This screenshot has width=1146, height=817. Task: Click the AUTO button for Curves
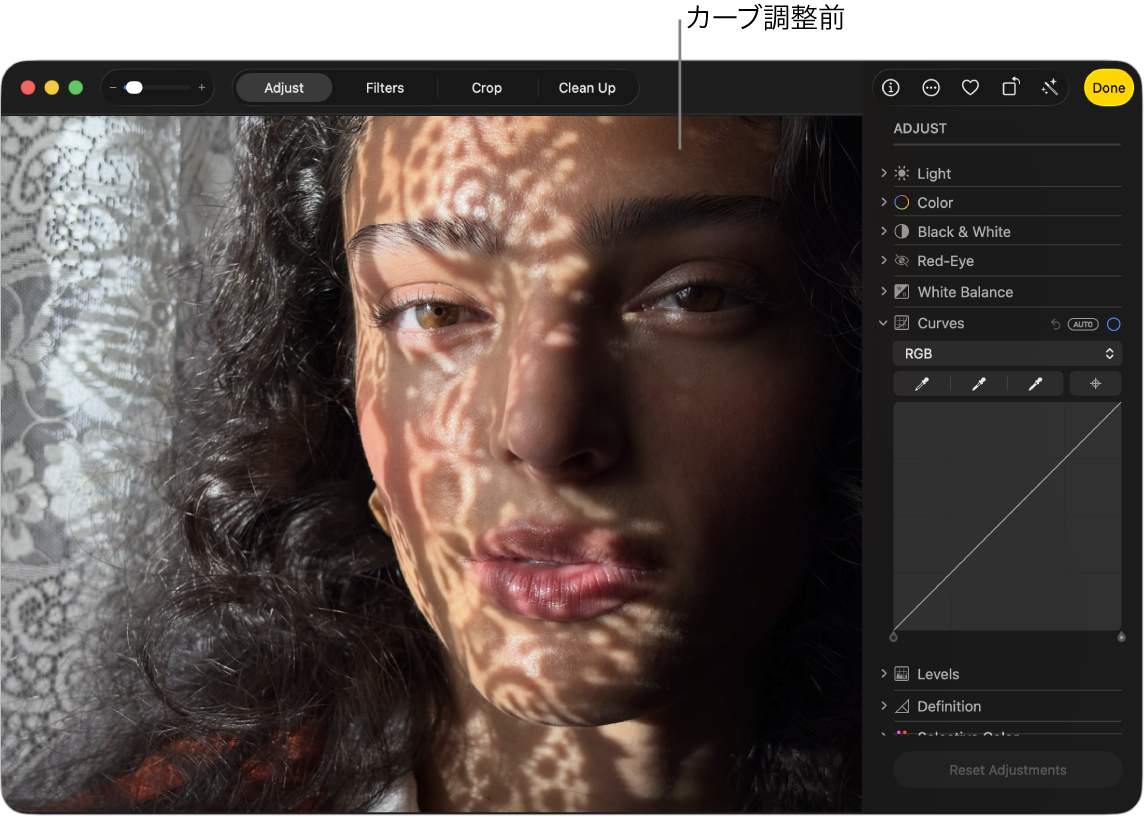click(x=1082, y=324)
